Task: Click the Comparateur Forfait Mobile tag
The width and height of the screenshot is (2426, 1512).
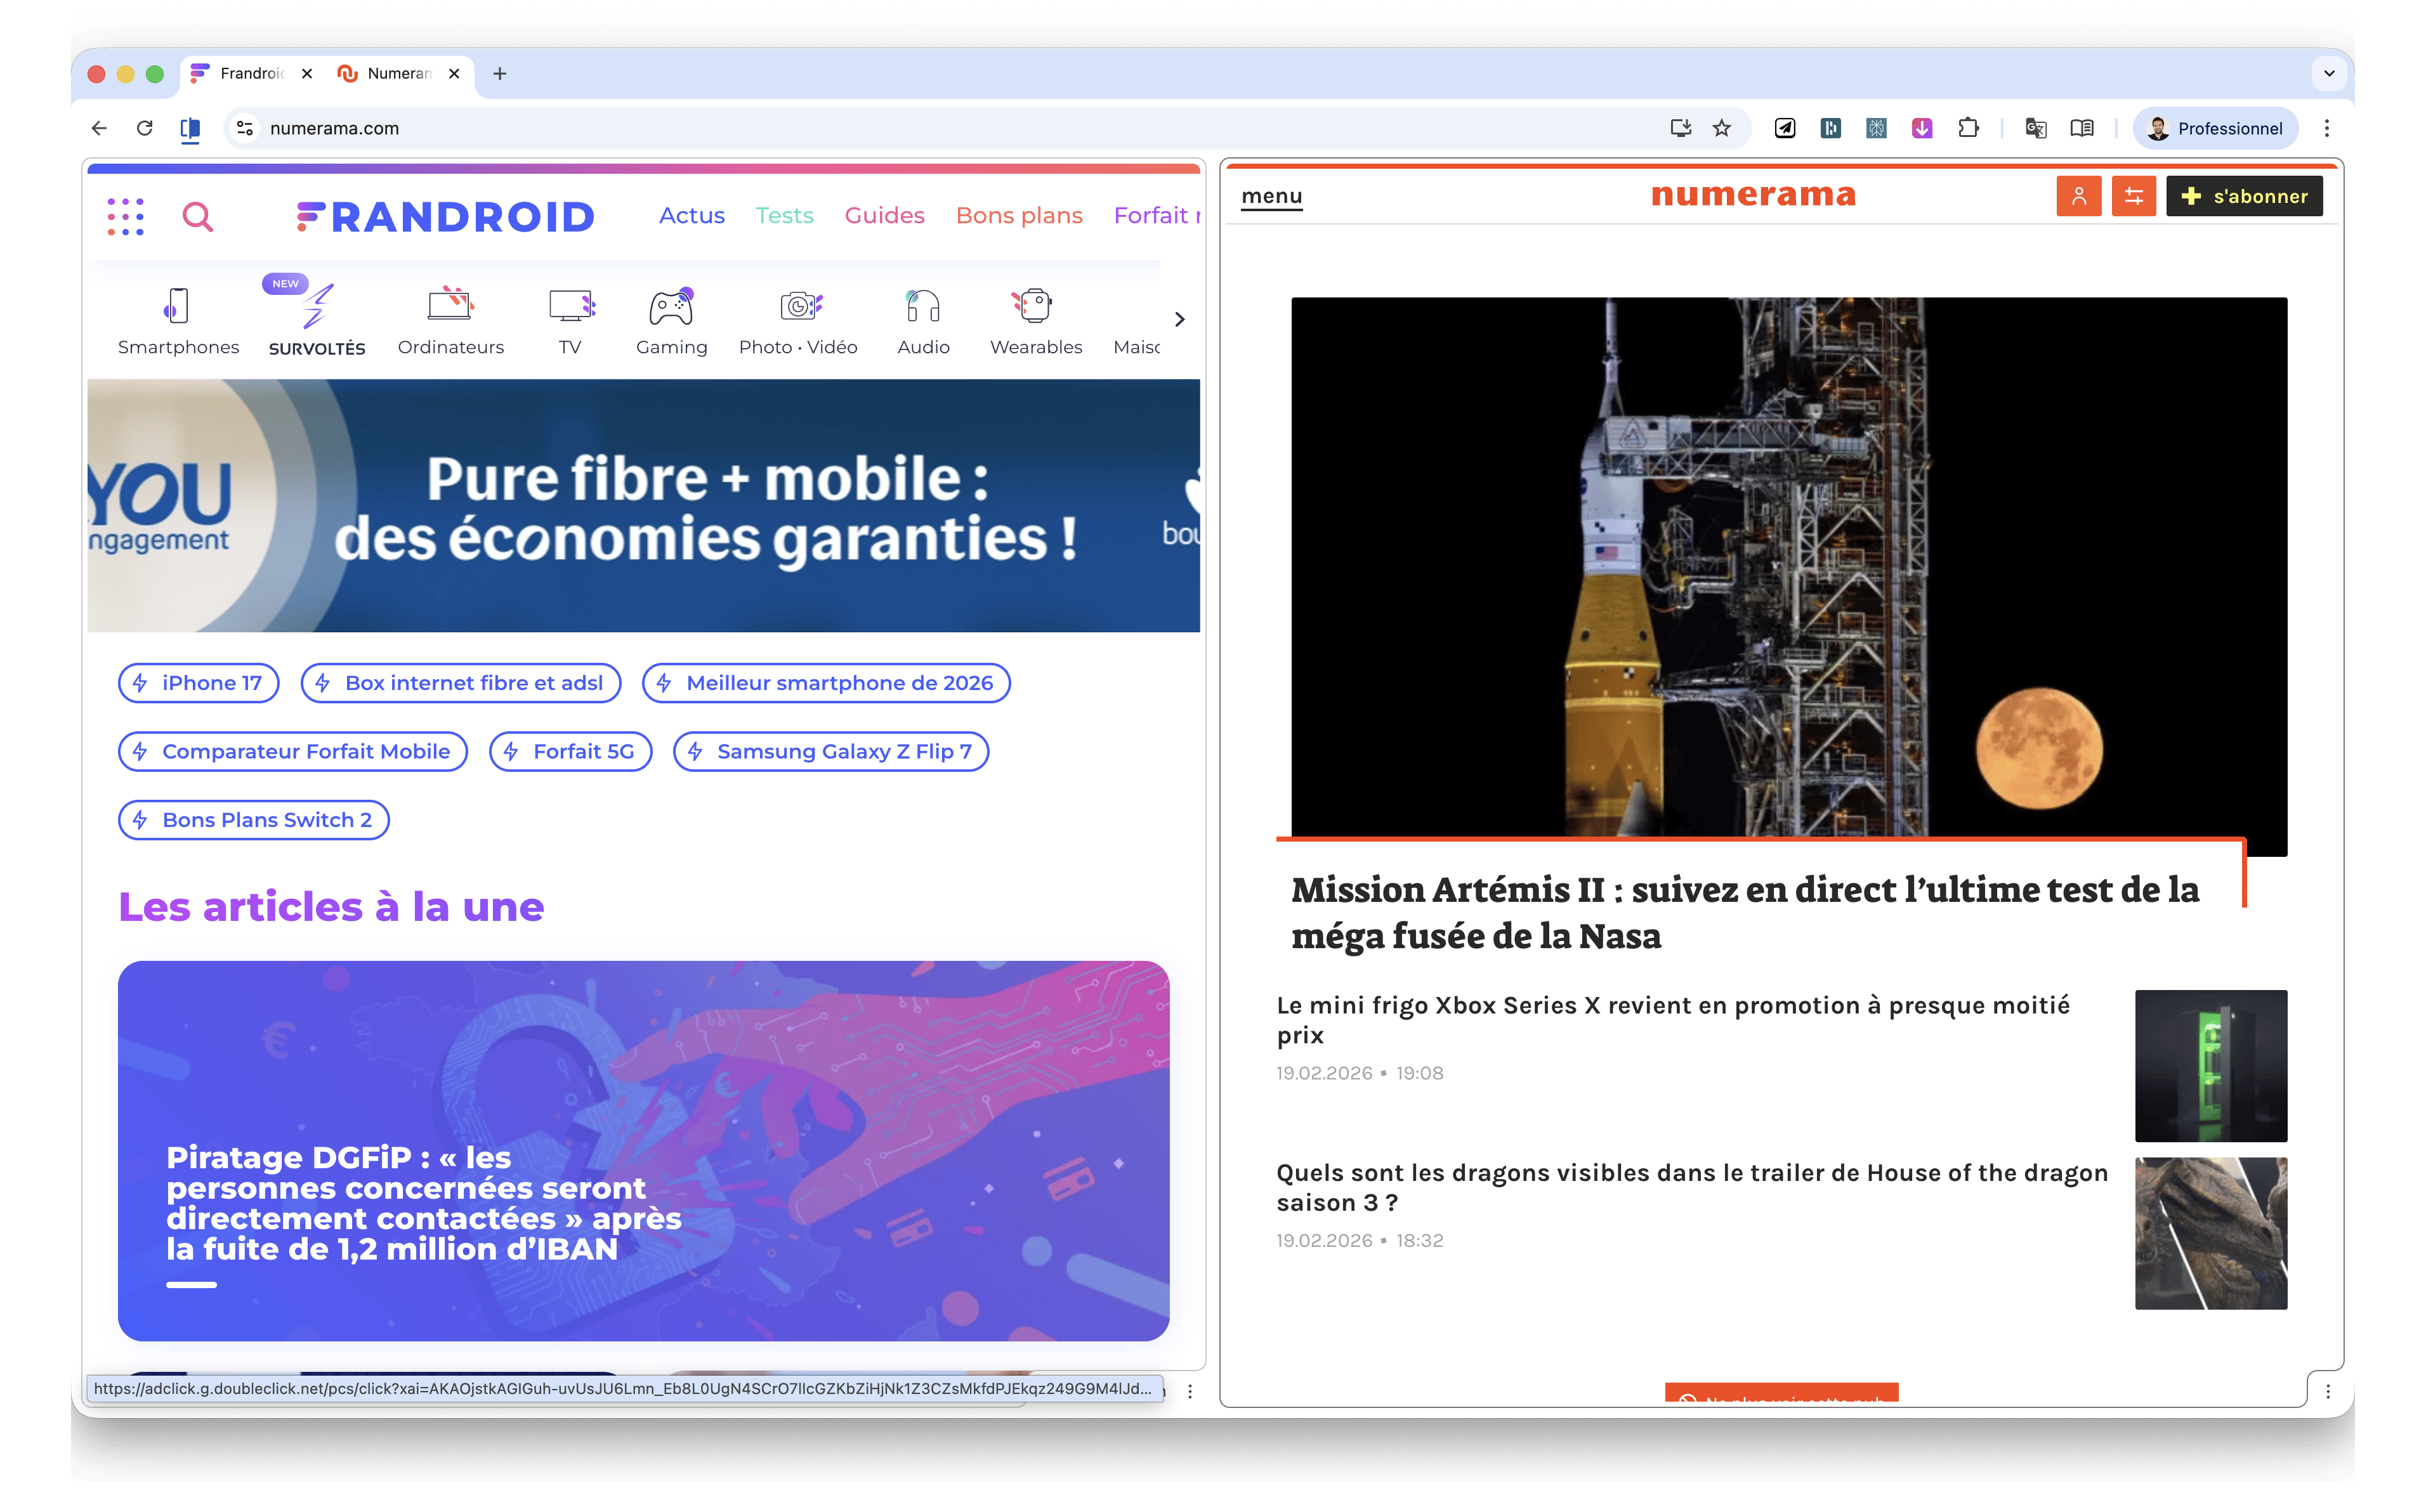Action: coord(292,751)
